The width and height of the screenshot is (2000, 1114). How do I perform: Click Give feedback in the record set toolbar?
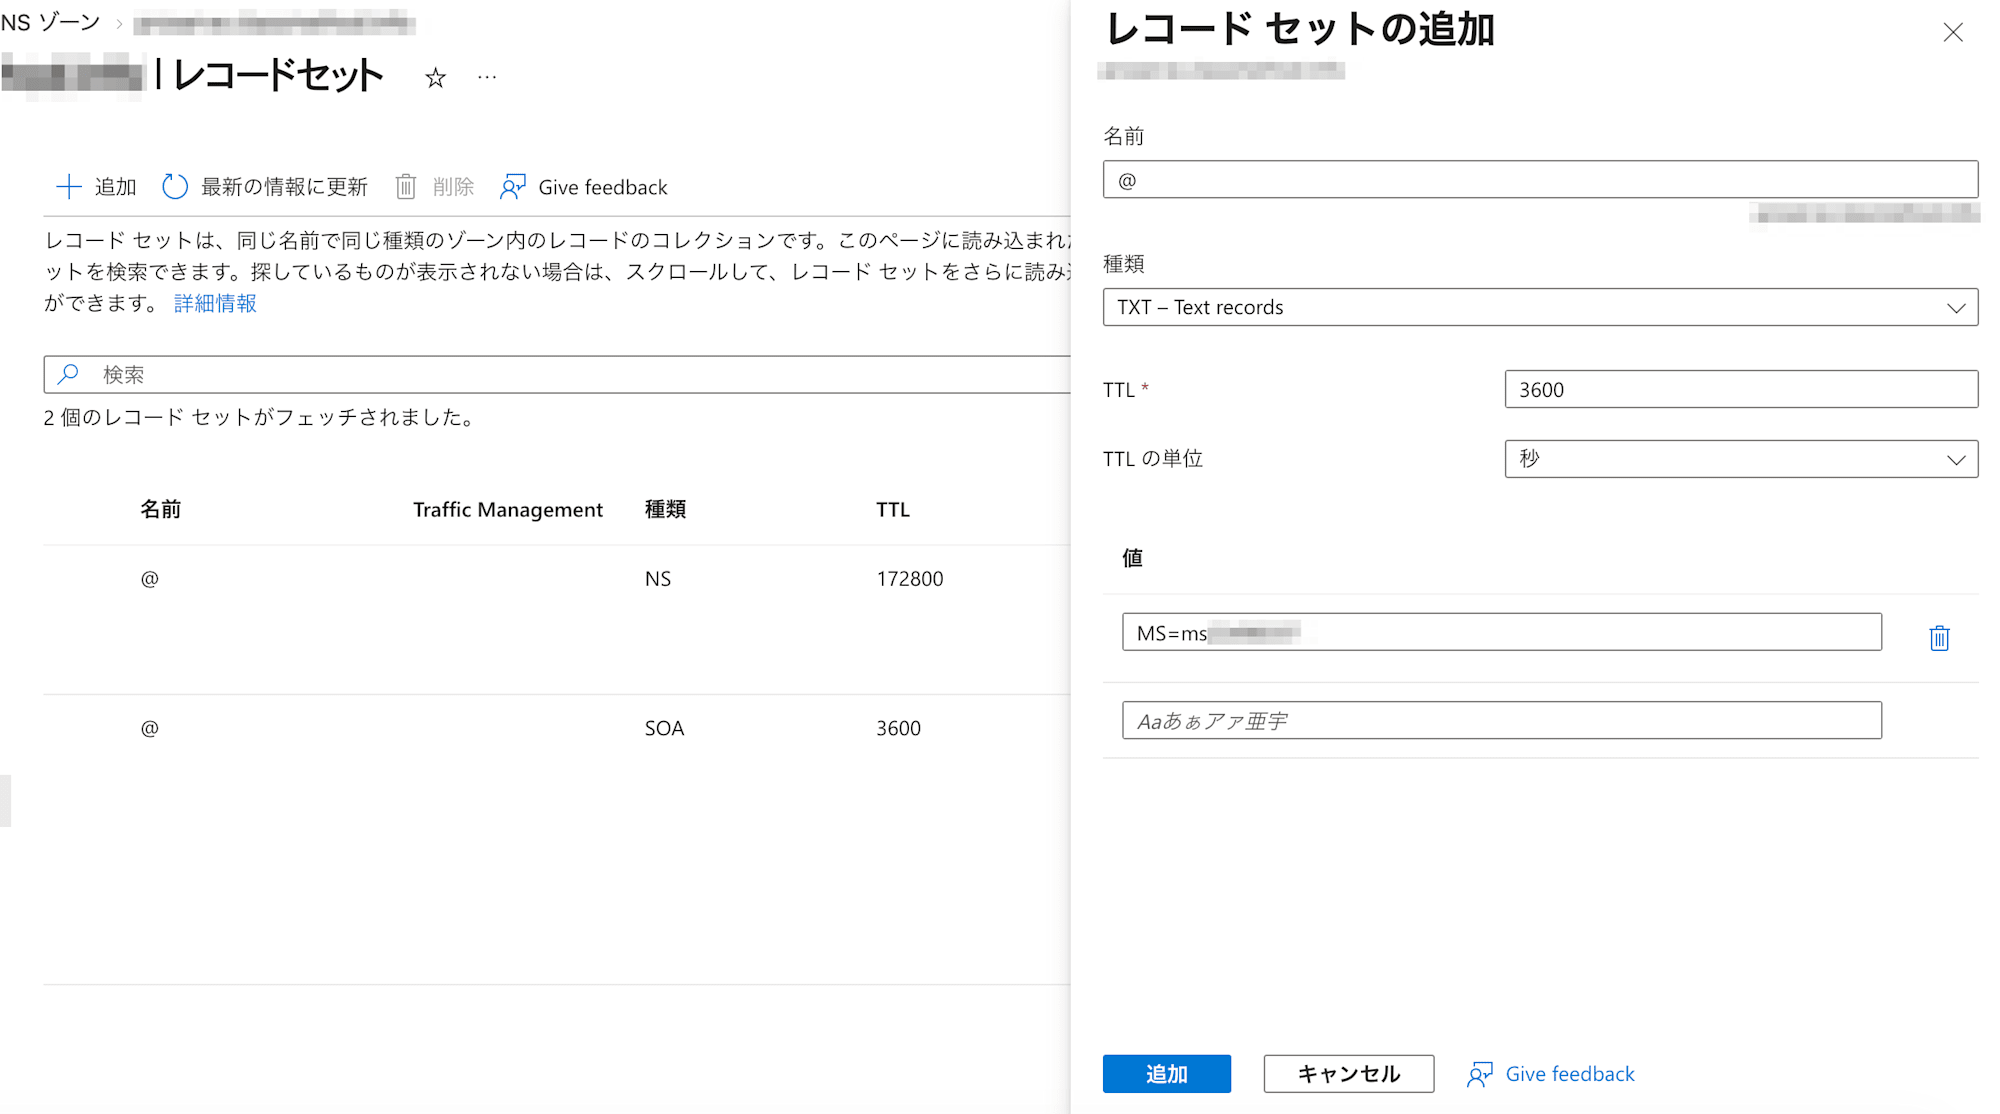[603, 187]
